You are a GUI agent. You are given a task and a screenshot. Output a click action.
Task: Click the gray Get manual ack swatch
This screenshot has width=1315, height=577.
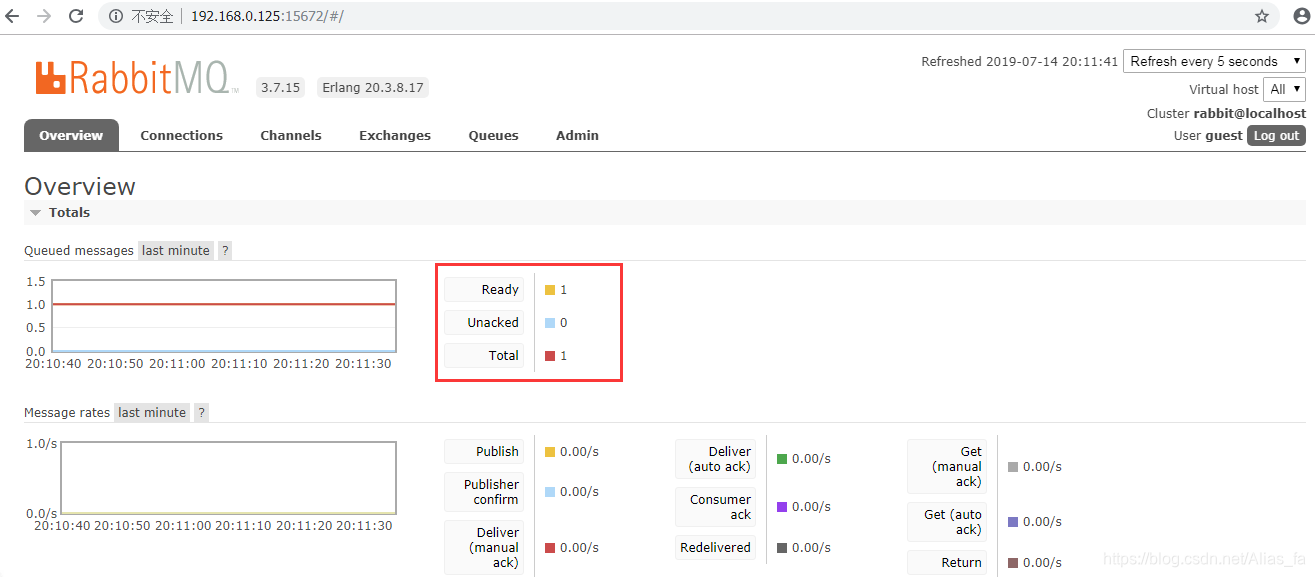coord(1013,467)
